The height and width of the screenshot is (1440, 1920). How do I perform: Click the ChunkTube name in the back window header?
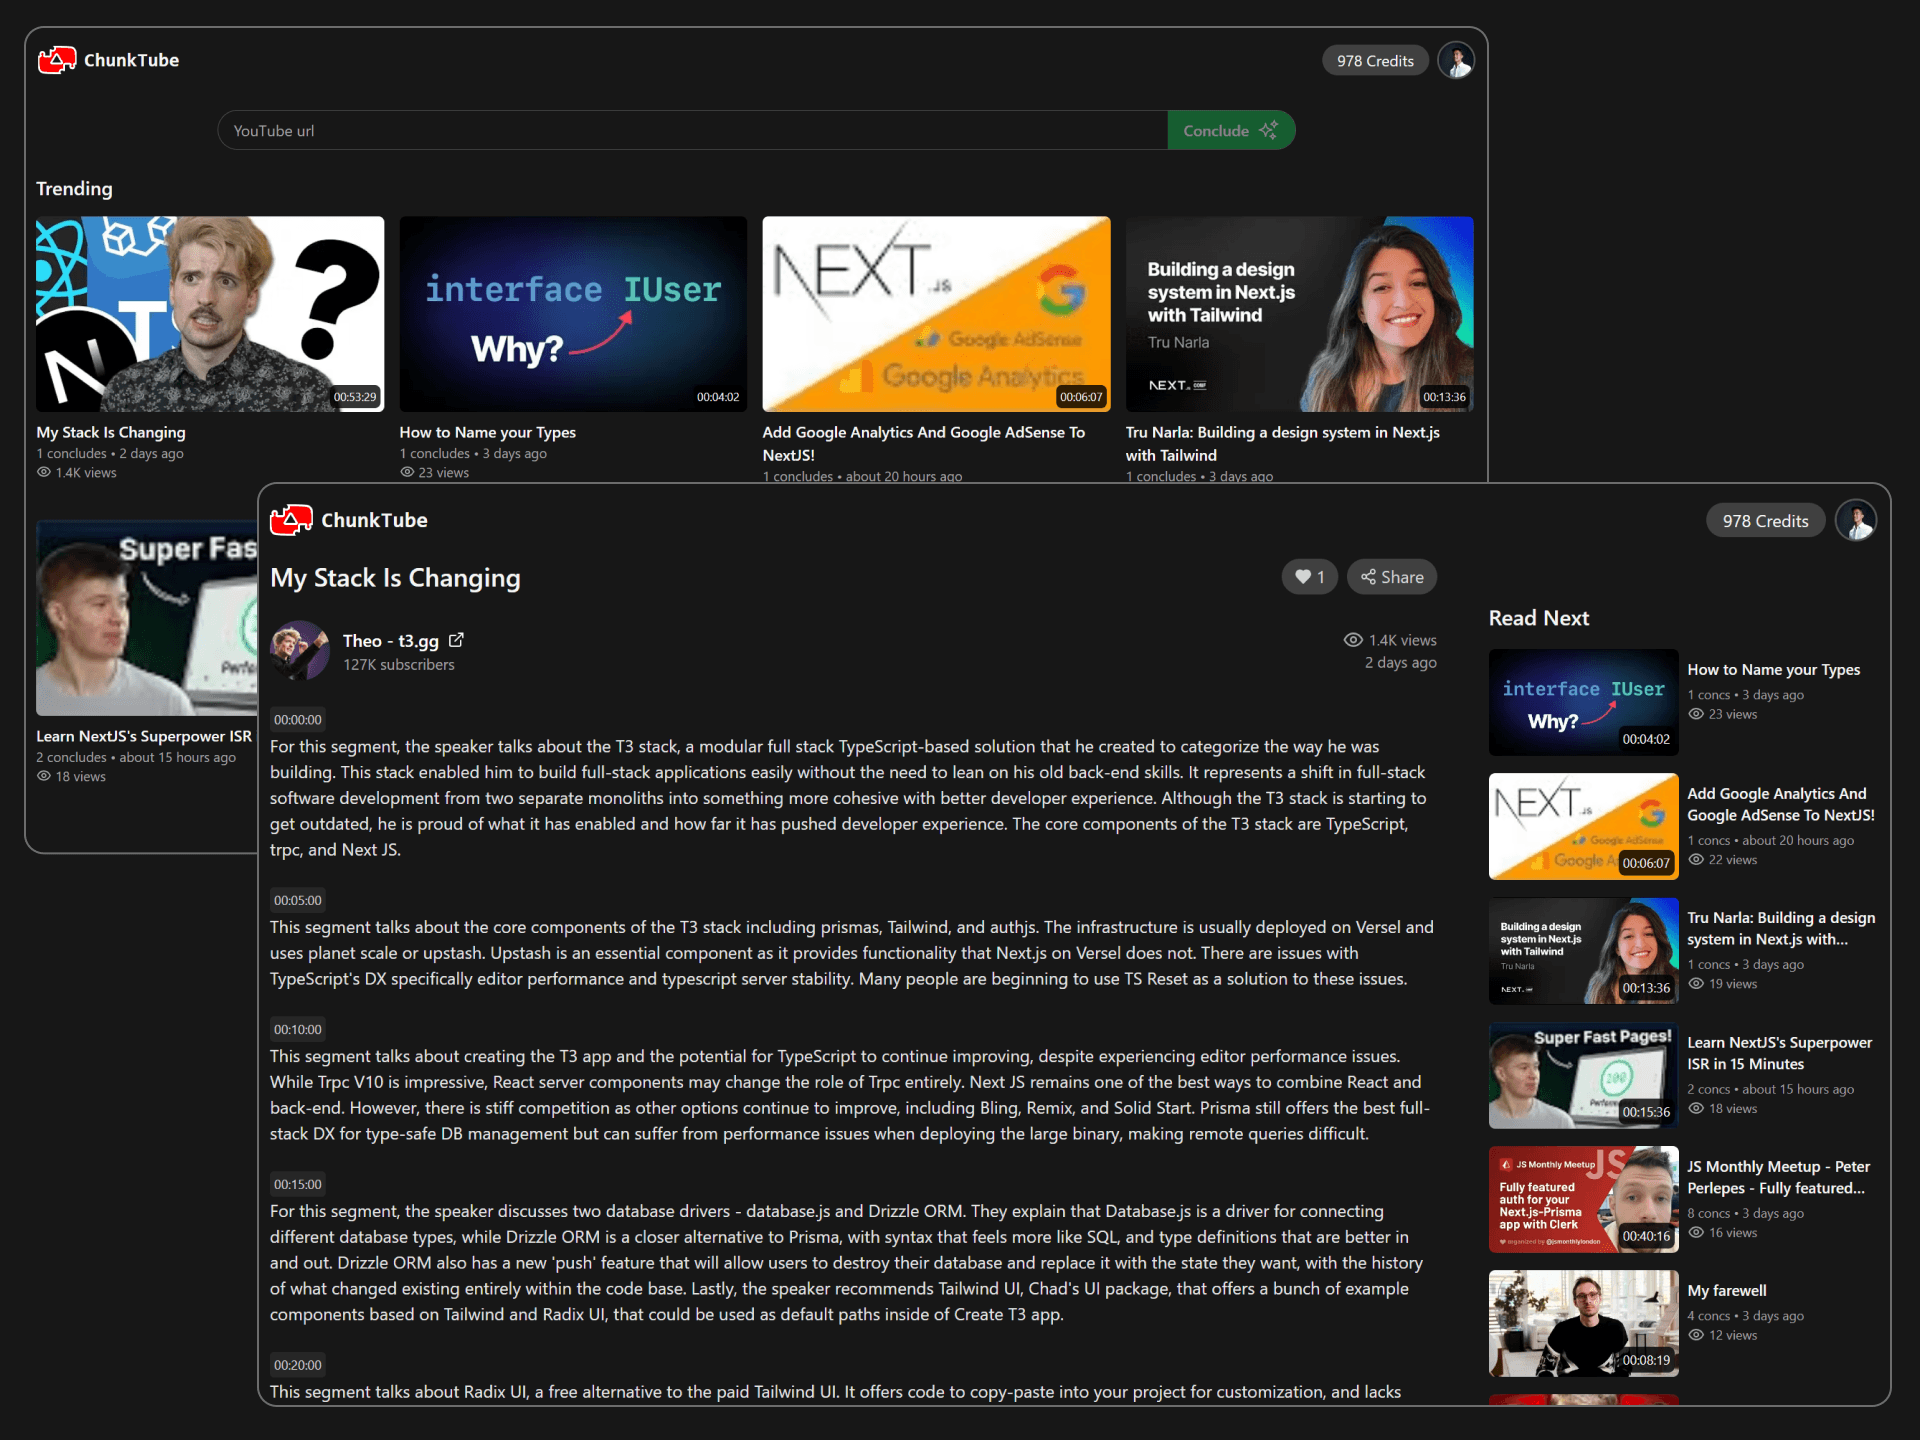tap(132, 60)
